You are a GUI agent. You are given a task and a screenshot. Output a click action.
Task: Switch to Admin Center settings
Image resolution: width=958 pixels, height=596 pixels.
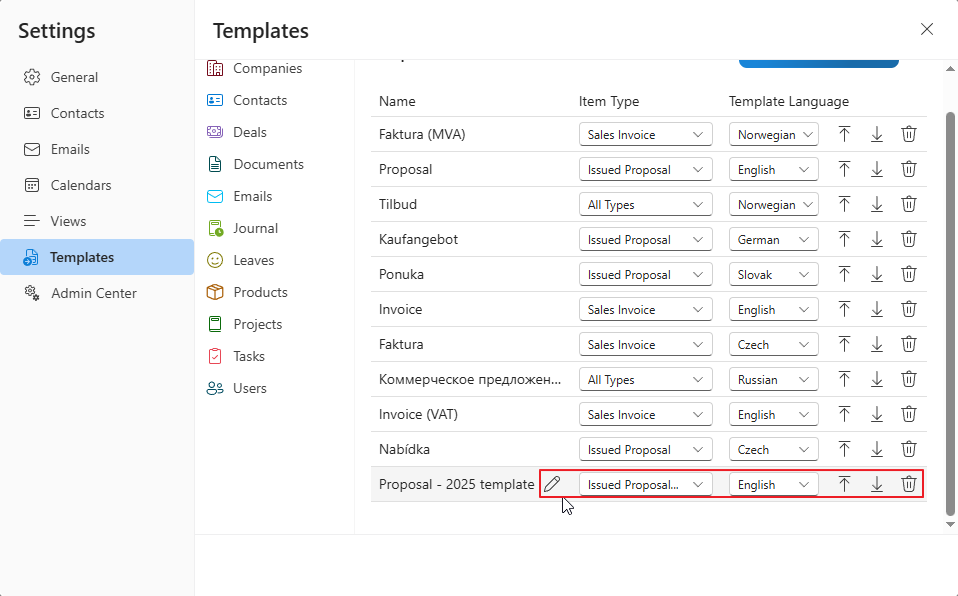point(93,293)
